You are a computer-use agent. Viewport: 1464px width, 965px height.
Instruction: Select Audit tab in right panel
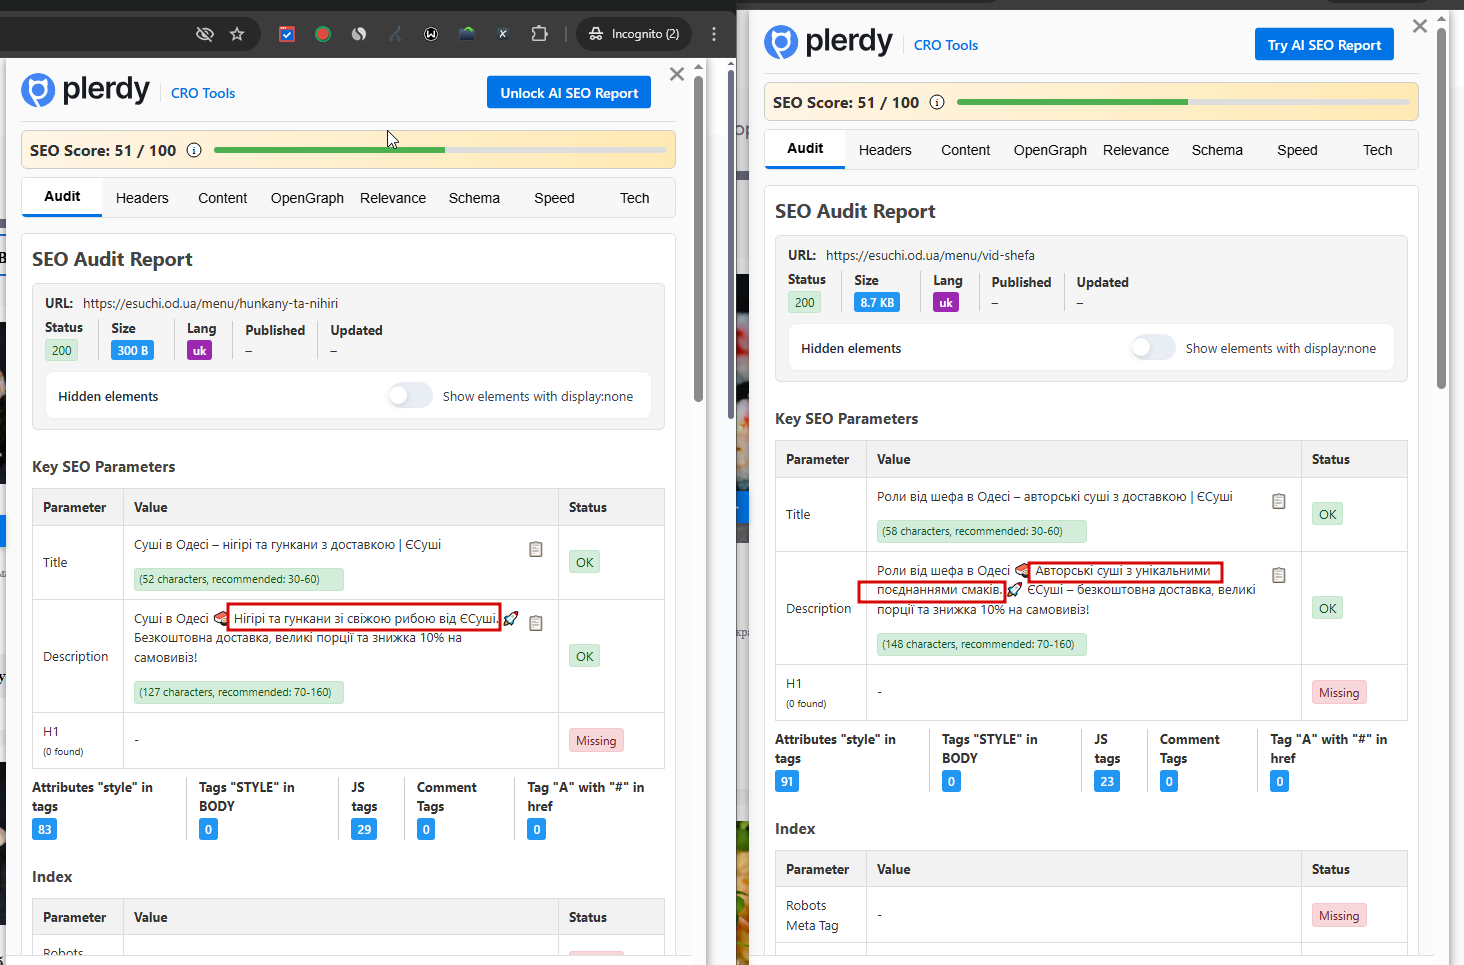coord(805,148)
